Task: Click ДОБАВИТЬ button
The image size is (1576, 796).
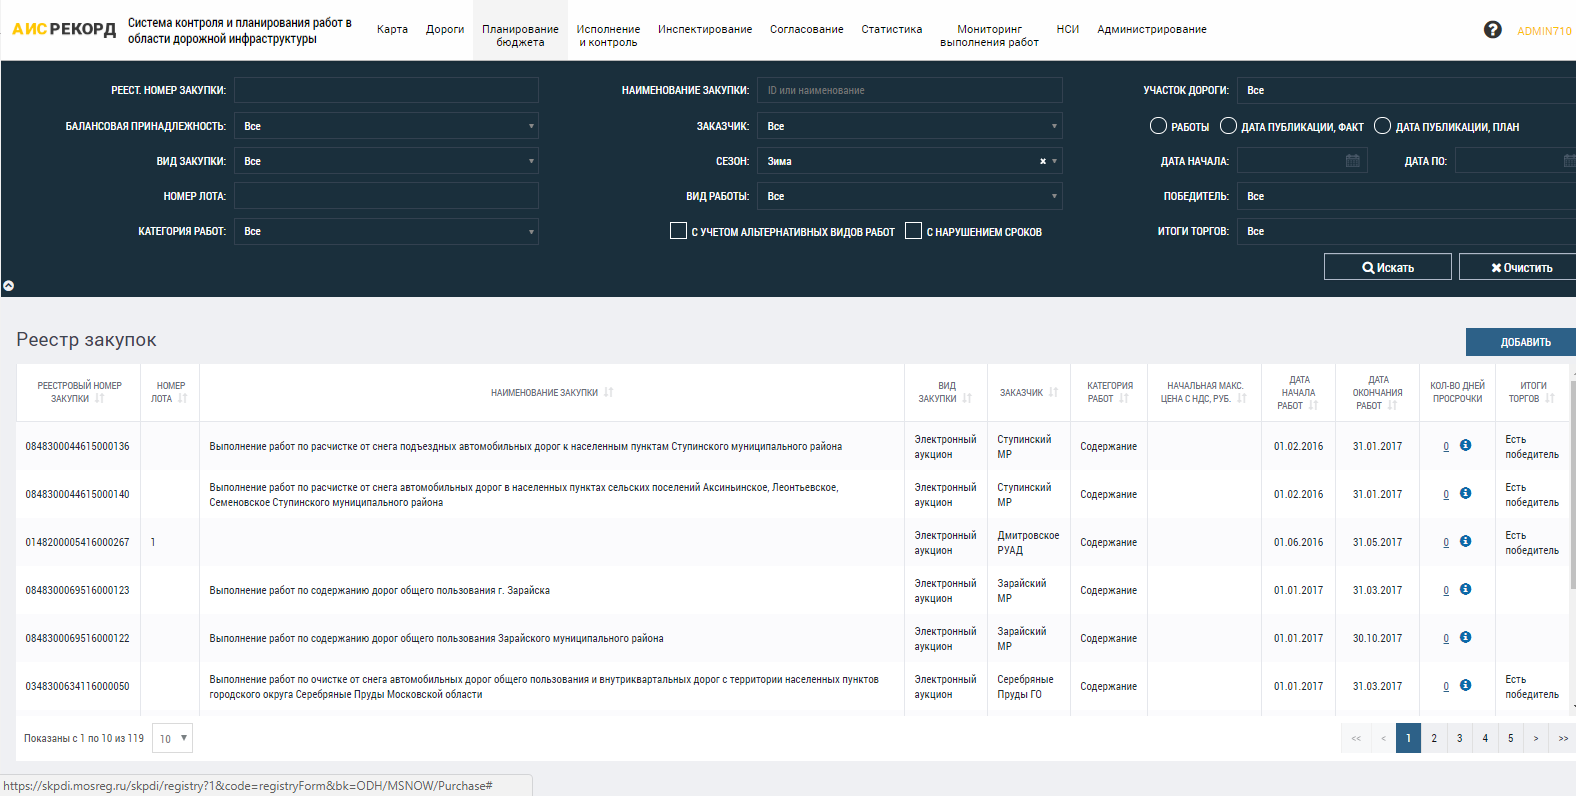Action: click(1521, 342)
